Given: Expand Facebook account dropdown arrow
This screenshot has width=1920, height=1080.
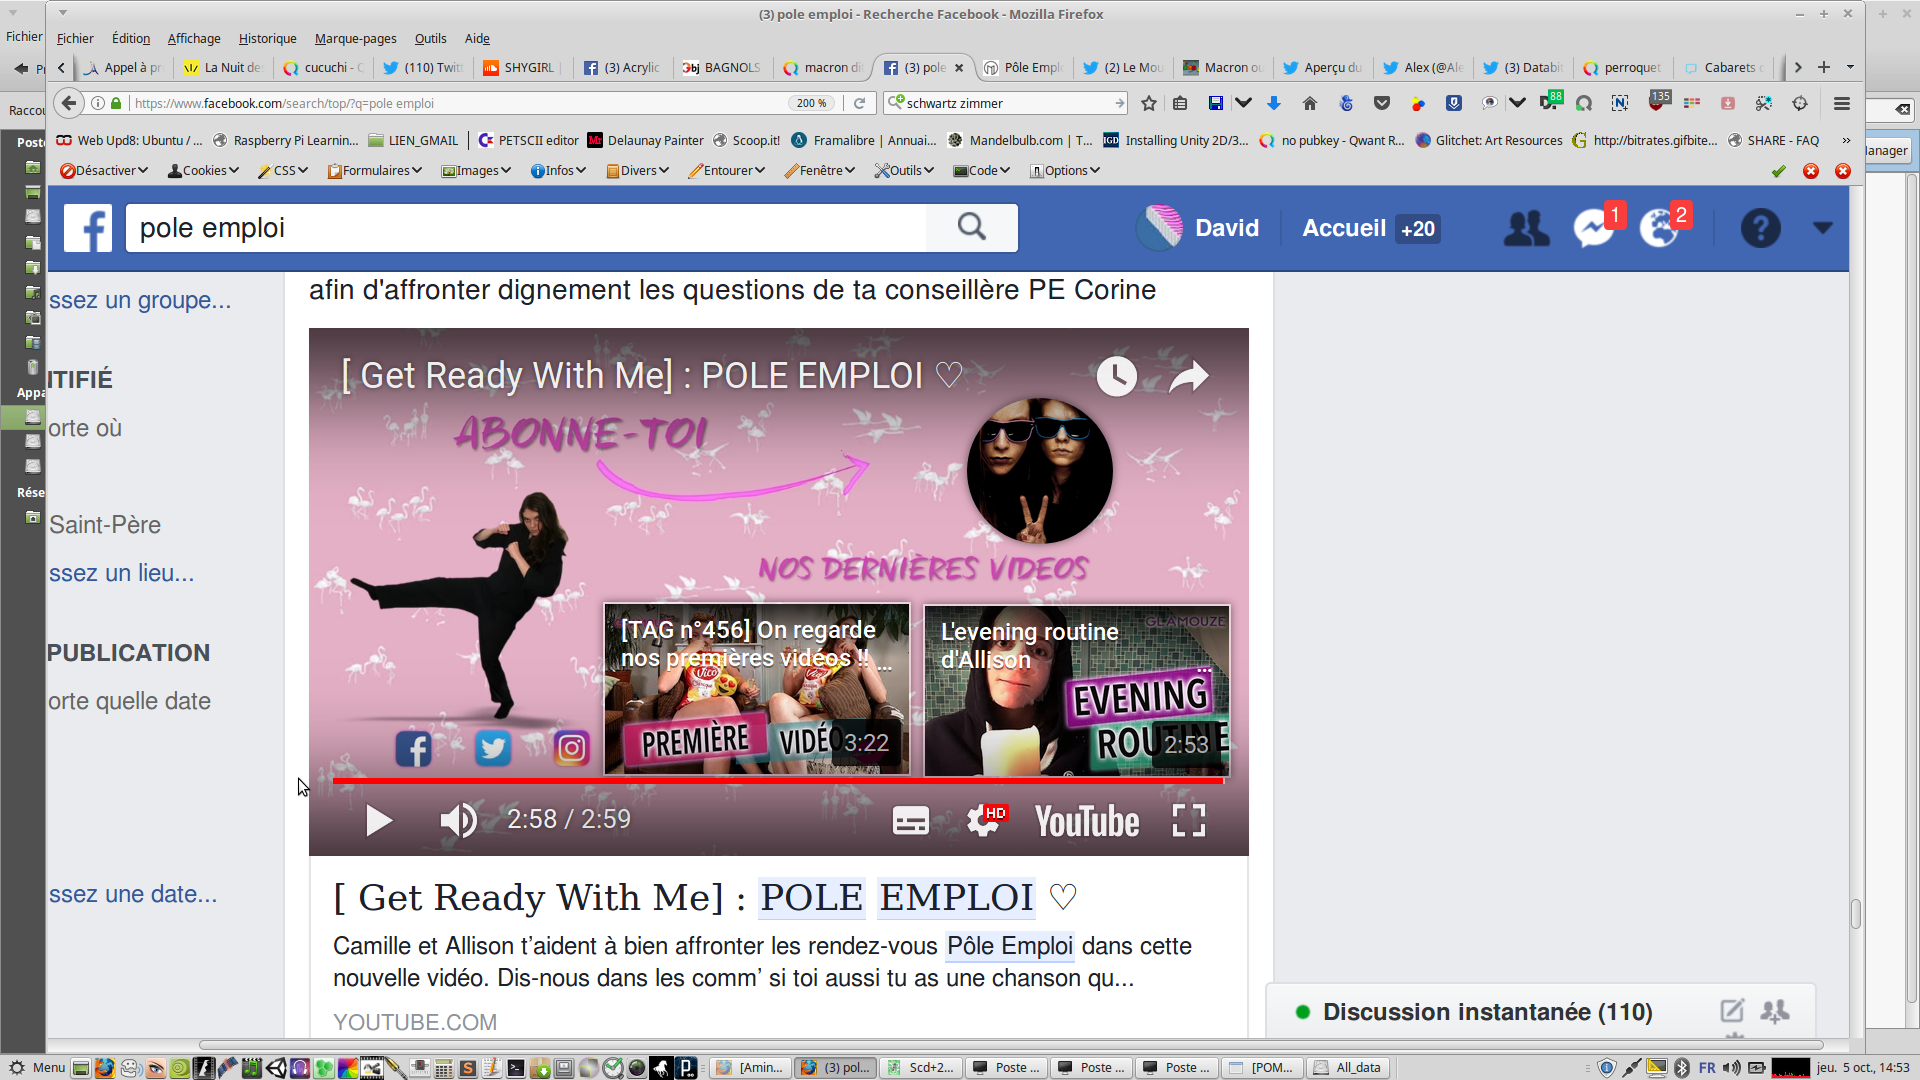Looking at the screenshot, I should point(1822,228).
